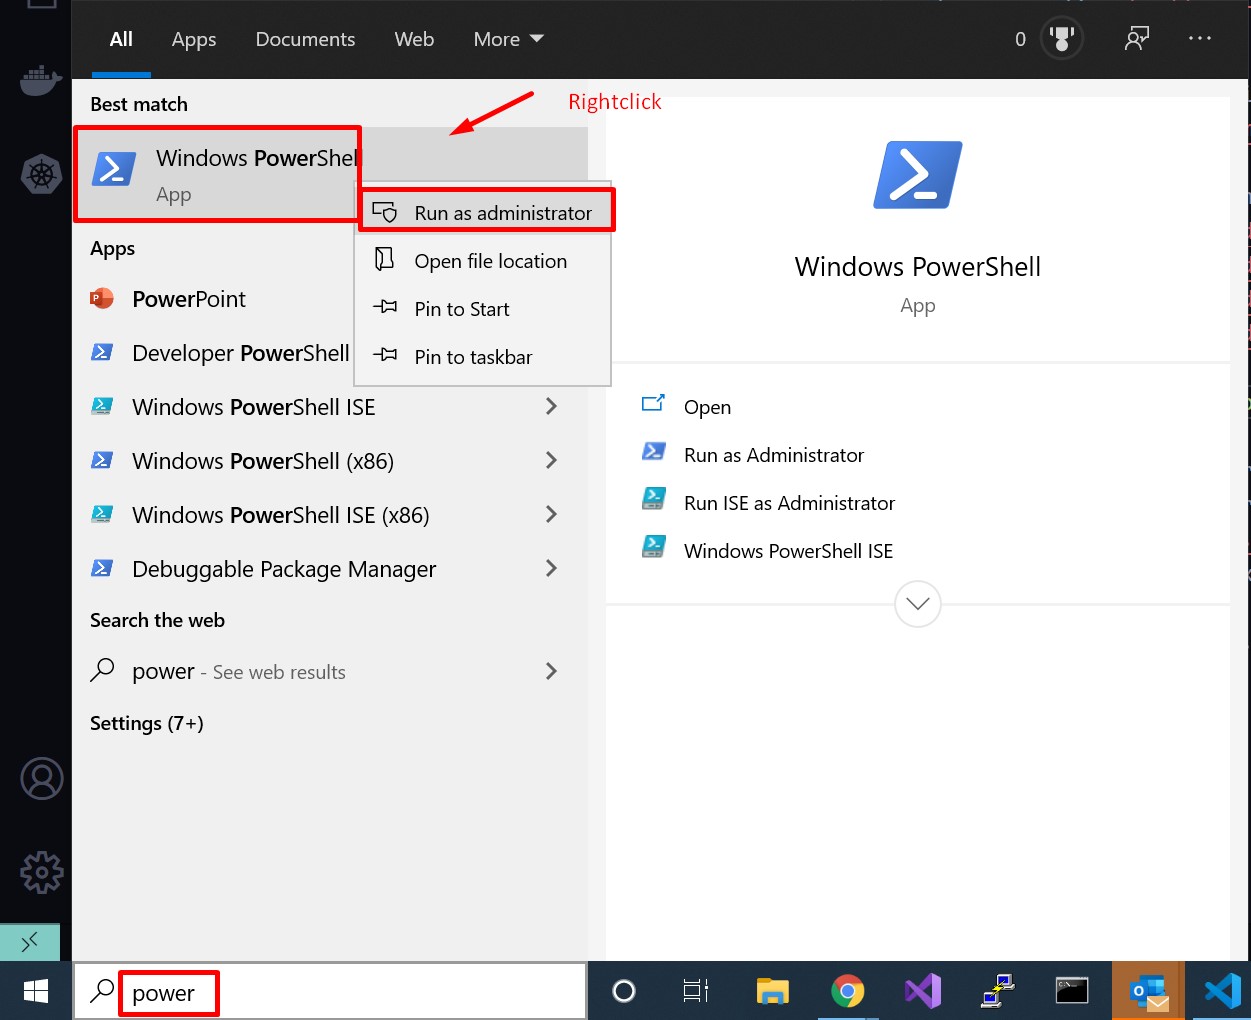Expand the Windows PowerShell ISE (x86) arrow
This screenshot has width=1251, height=1020.
point(551,514)
